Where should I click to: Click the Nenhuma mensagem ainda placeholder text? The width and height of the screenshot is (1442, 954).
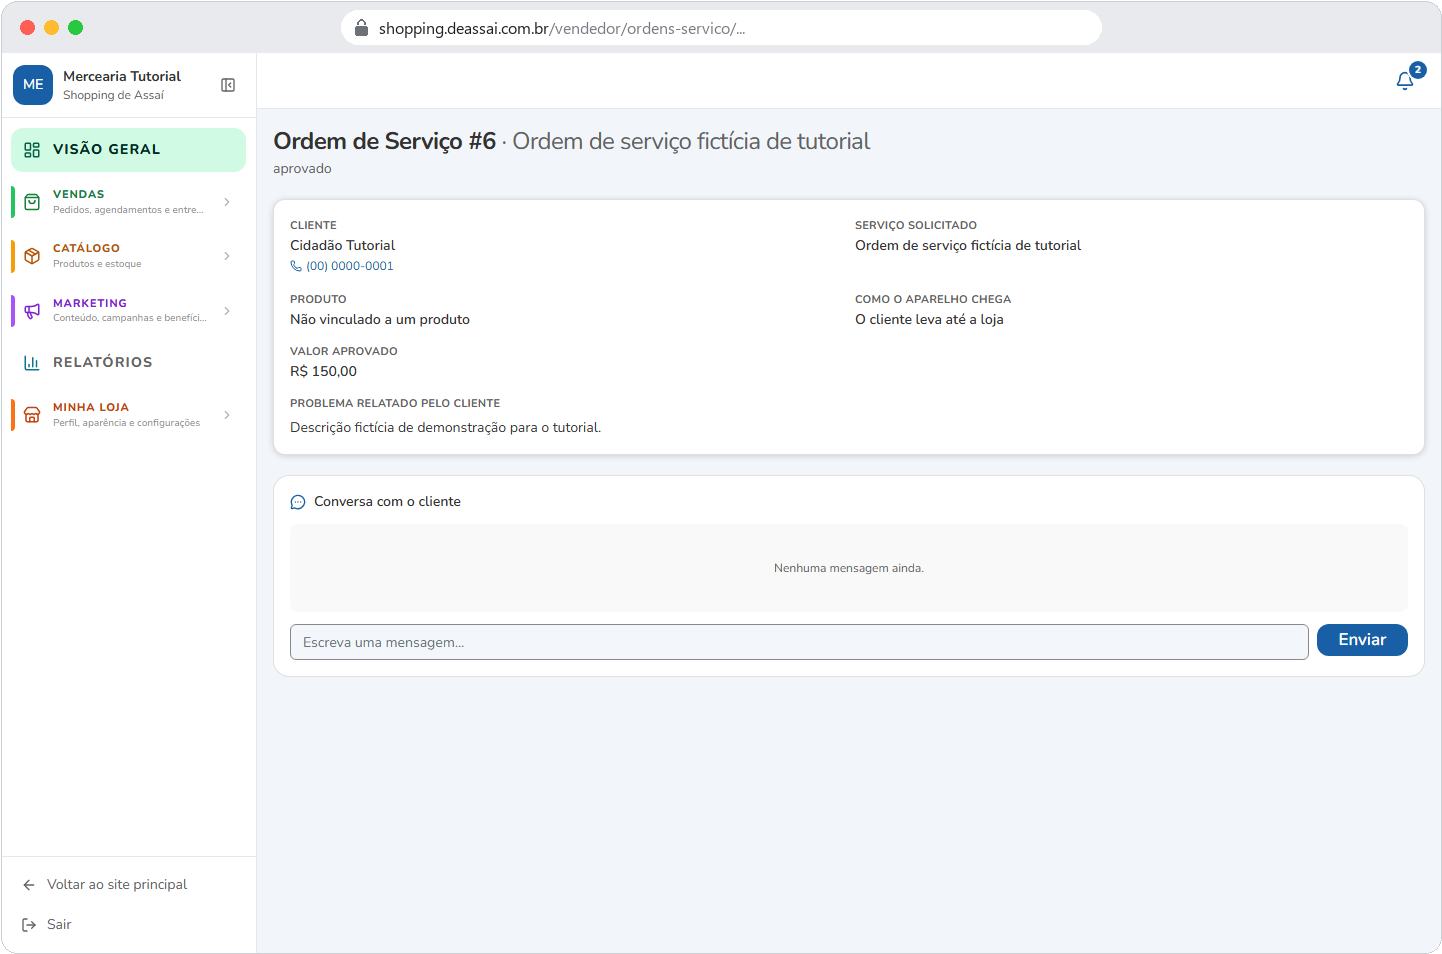(849, 568)
